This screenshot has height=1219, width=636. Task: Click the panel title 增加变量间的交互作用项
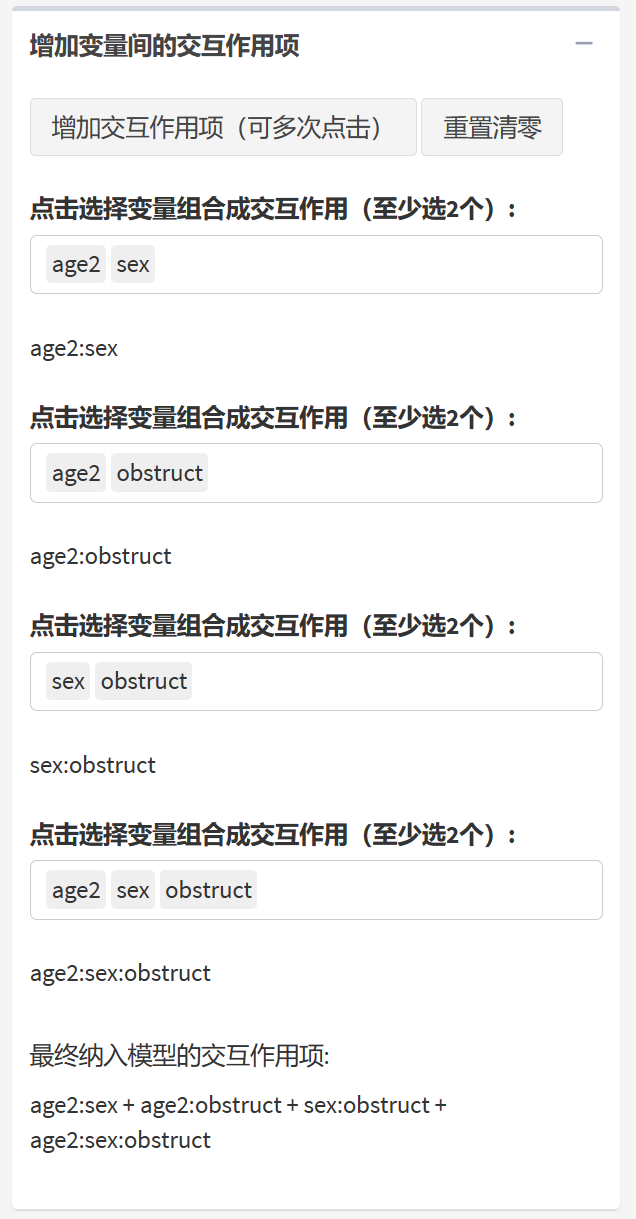coord(165,46)
